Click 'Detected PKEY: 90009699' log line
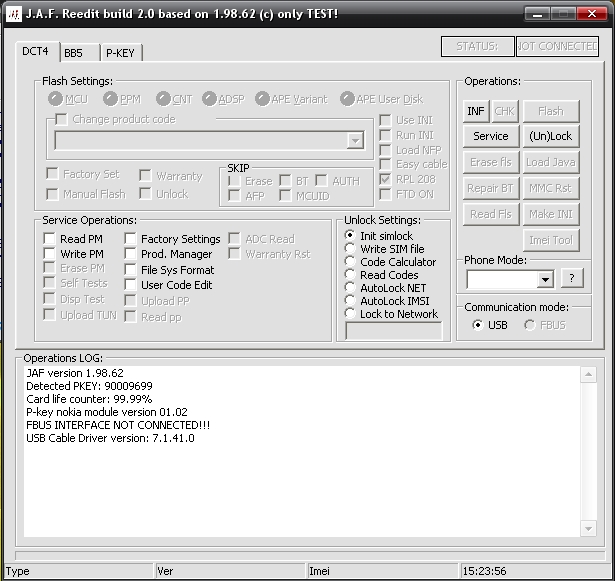 click(x=89, y=386)
